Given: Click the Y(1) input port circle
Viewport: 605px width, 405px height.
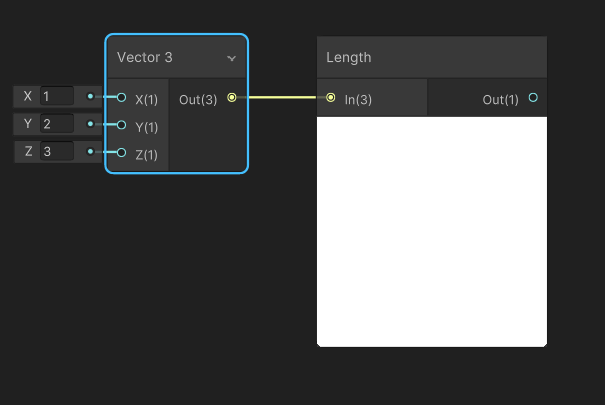Looking at the screenshot, I should coord(121,125).
